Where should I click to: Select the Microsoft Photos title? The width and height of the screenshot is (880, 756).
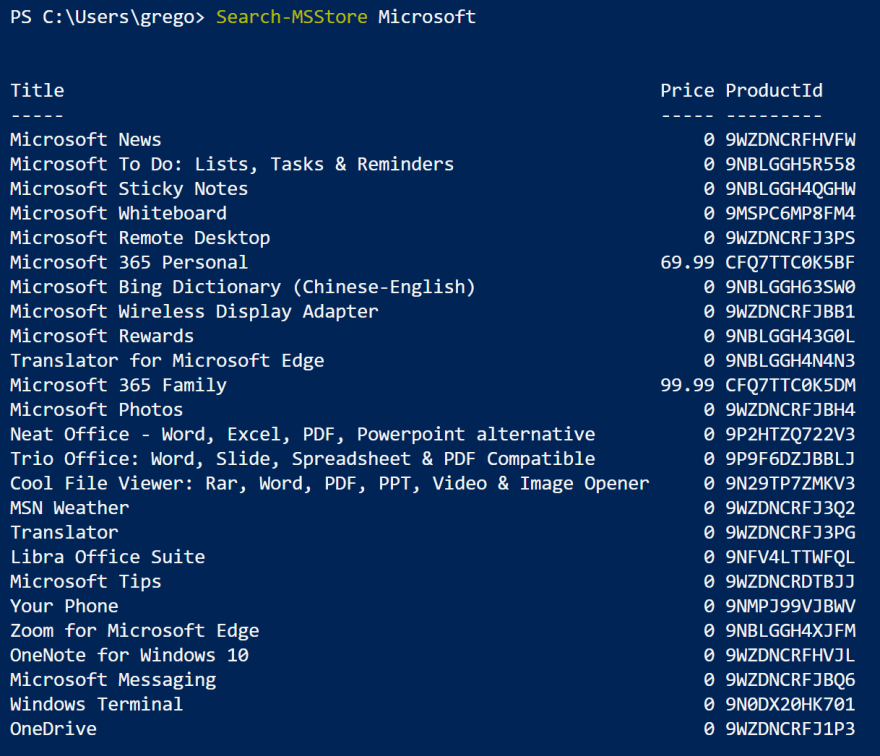pyautogui.click(x=97, y=410)
